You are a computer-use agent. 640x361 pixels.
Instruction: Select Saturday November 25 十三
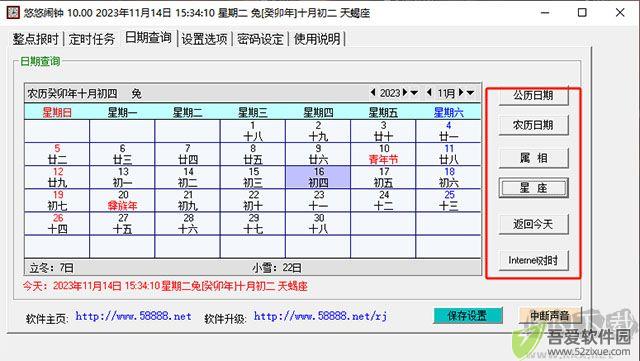click(449, 201)
